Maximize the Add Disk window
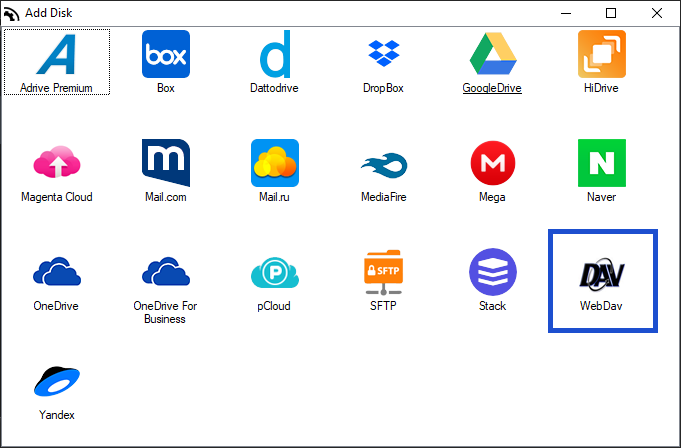Screen dimensions: 681x448 tap(611, 13)
